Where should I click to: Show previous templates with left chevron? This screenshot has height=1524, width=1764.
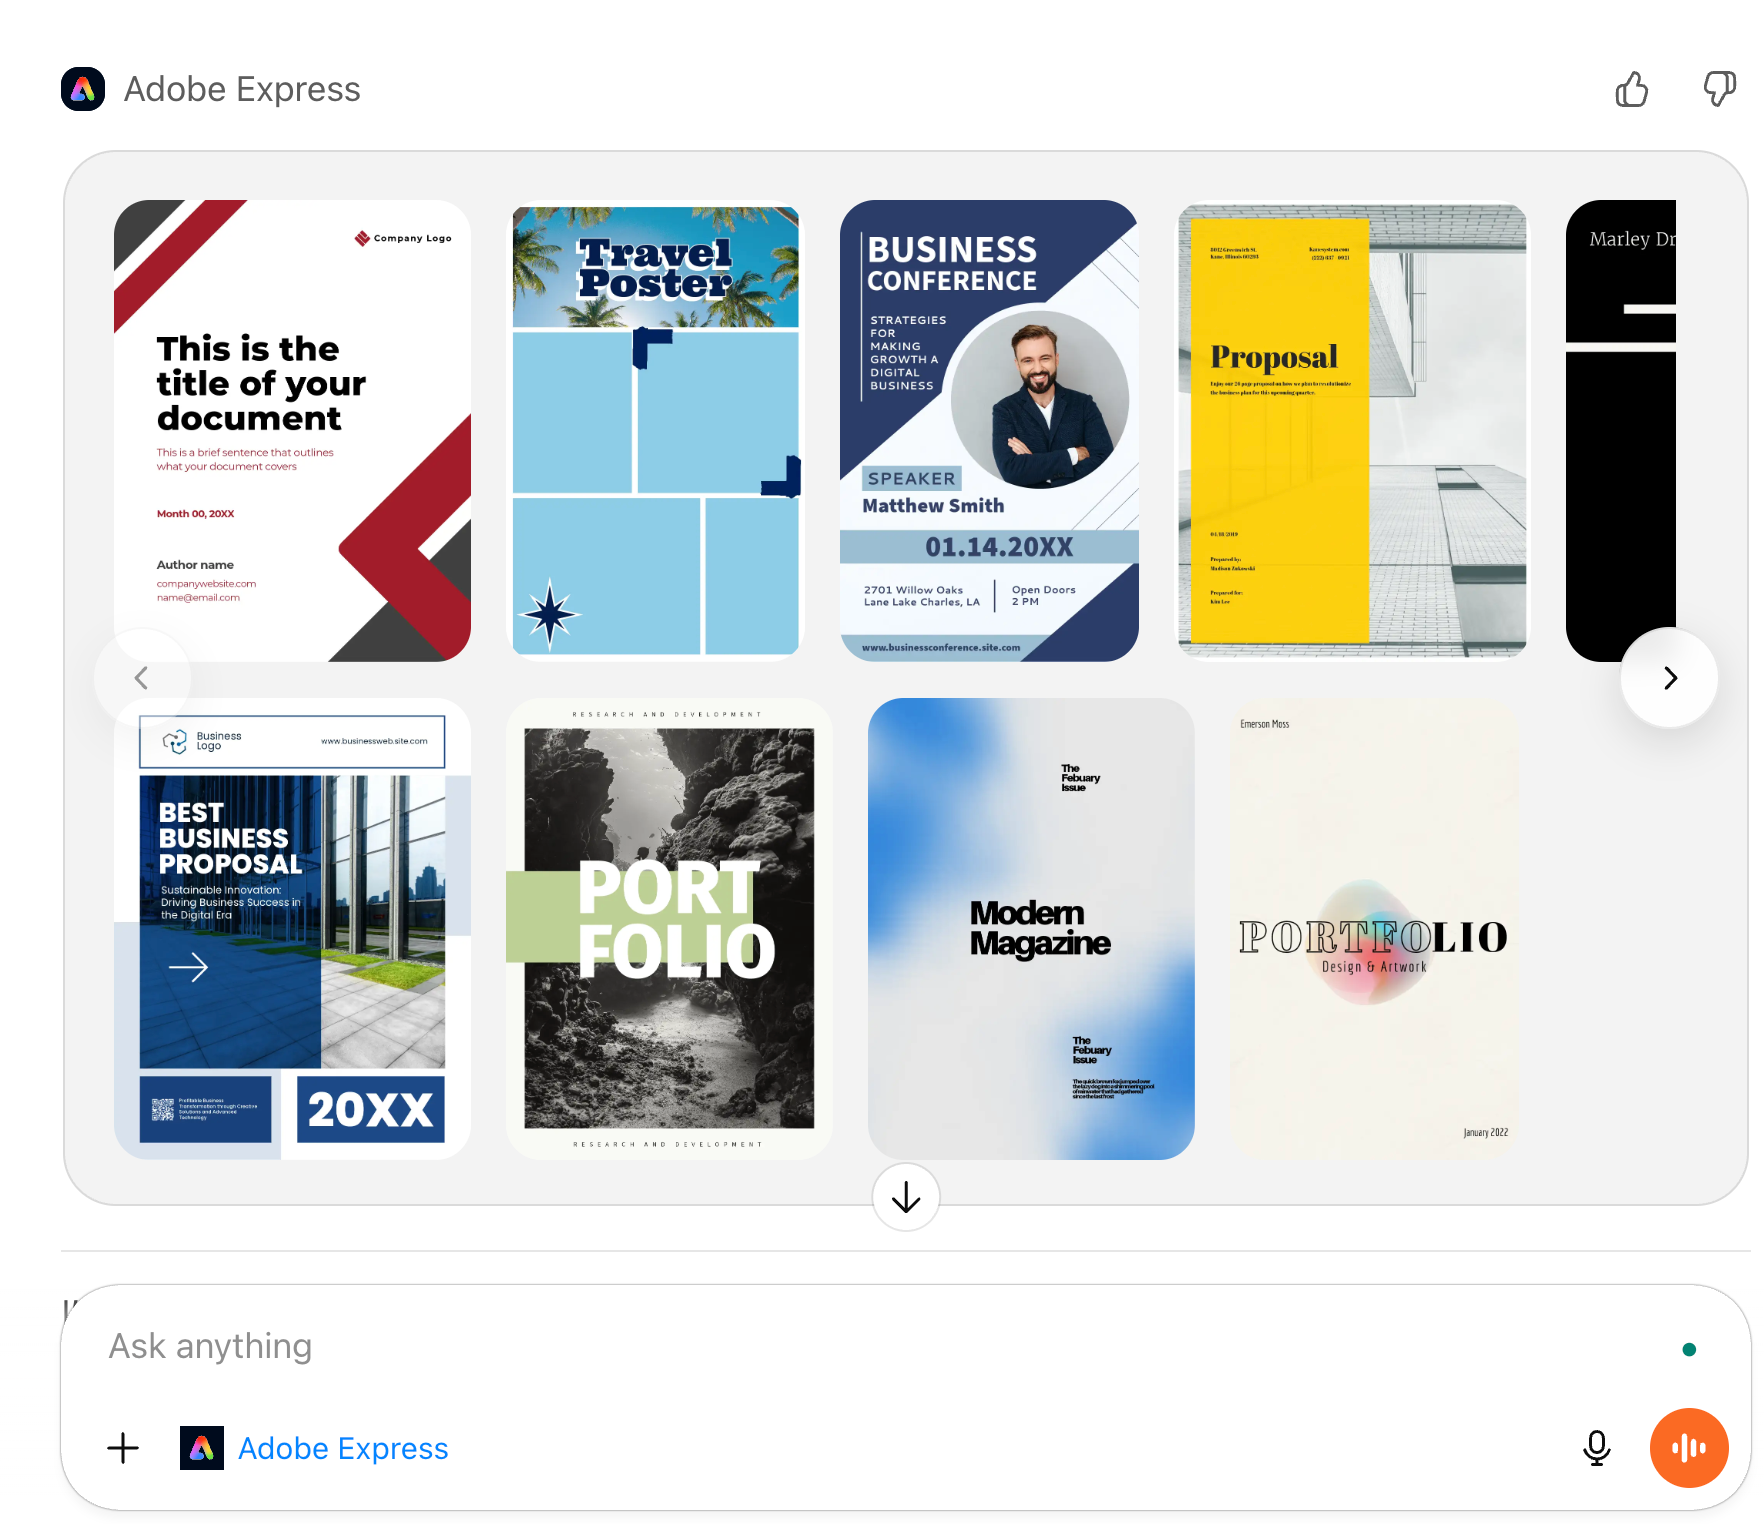(142, 678)
